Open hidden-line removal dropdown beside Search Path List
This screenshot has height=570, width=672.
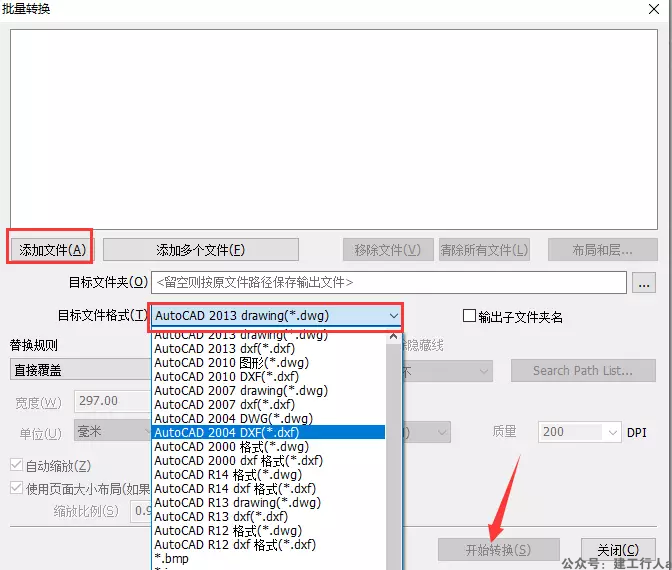[447, 371]
